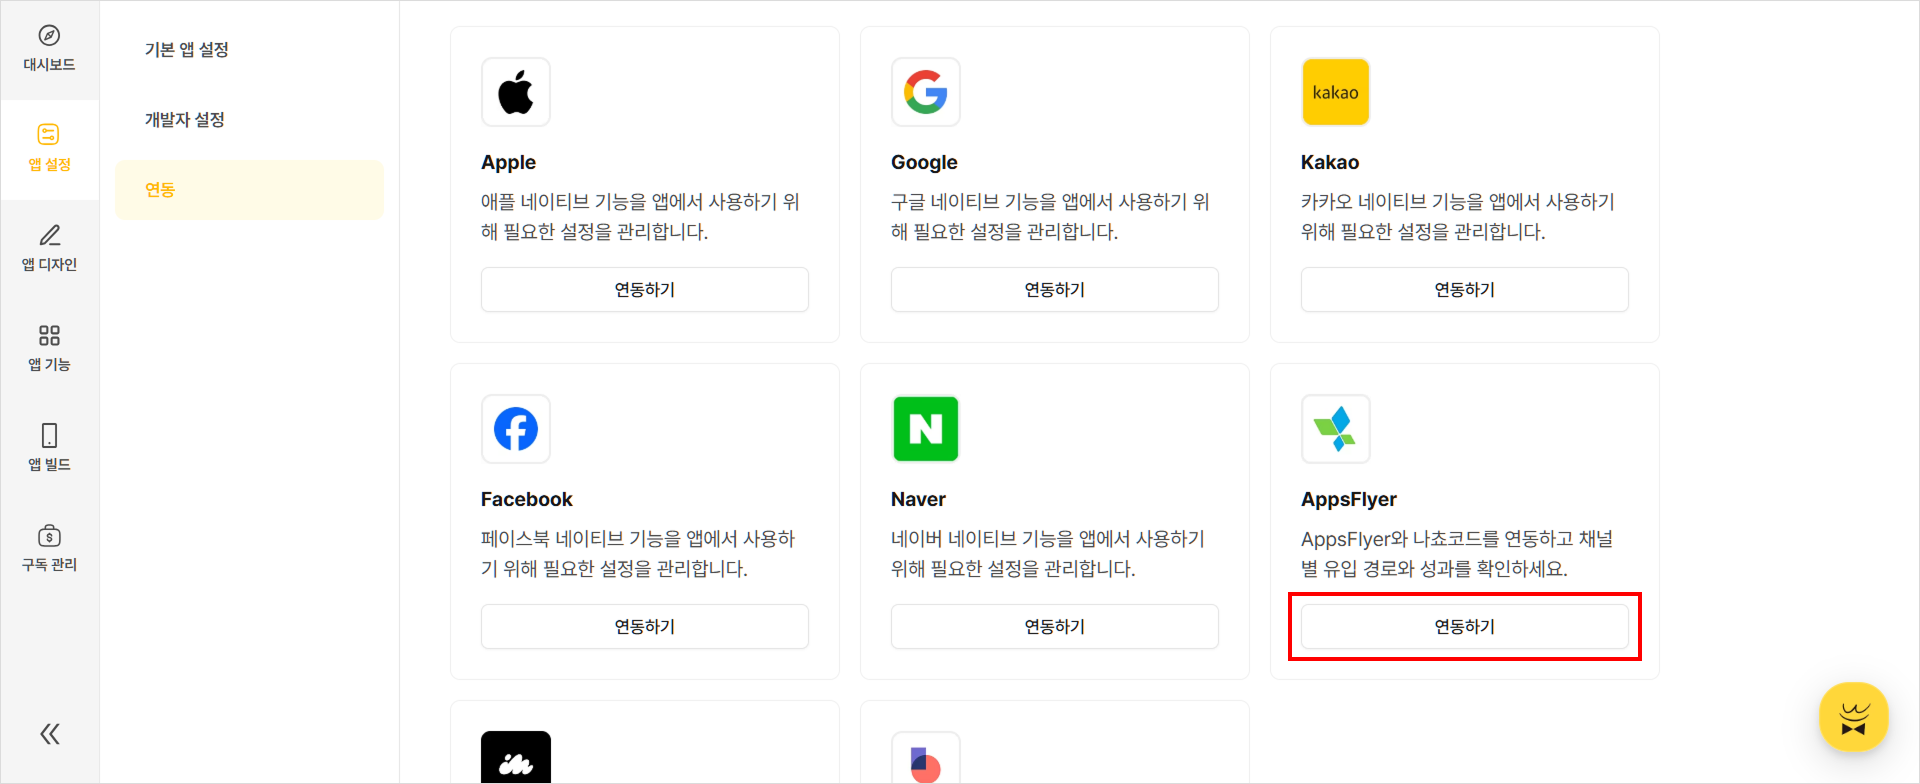Screen dimensions: 1920x784
Task: Select the 연동 menu item
Action: click(250, 190)
